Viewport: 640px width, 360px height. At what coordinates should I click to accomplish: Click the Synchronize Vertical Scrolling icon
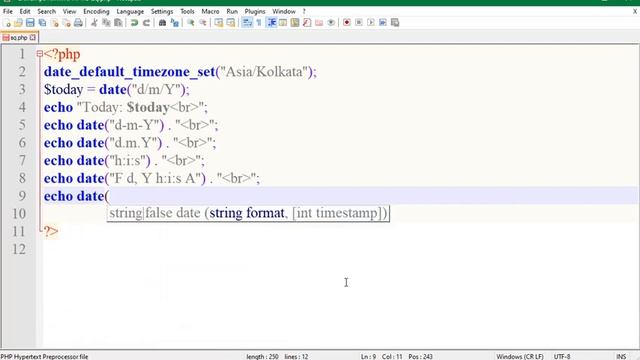[219, 23]
